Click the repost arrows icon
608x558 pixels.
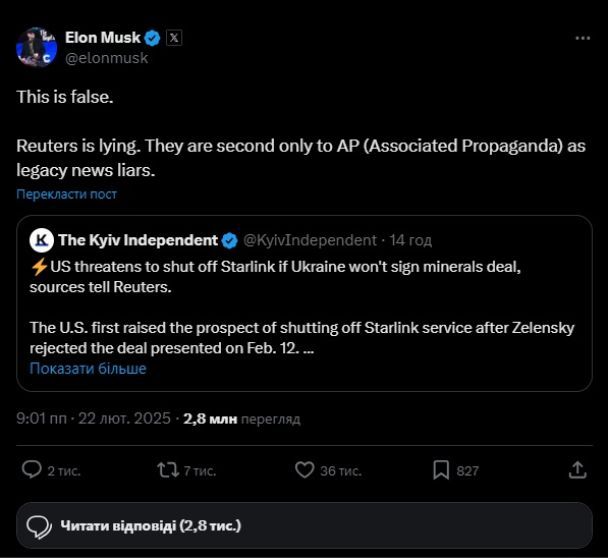point(168,470)
